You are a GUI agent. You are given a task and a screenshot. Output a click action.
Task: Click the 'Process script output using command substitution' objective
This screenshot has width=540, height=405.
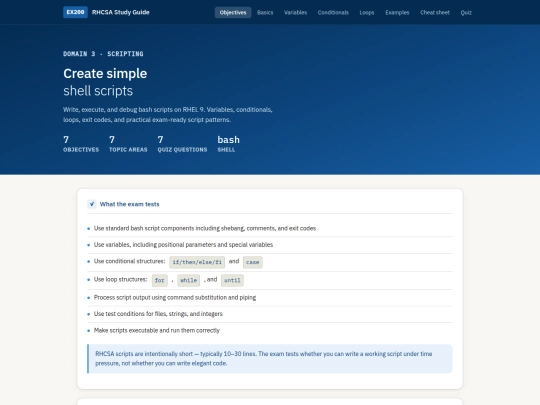pyautogui.click(x=175, y=298)
